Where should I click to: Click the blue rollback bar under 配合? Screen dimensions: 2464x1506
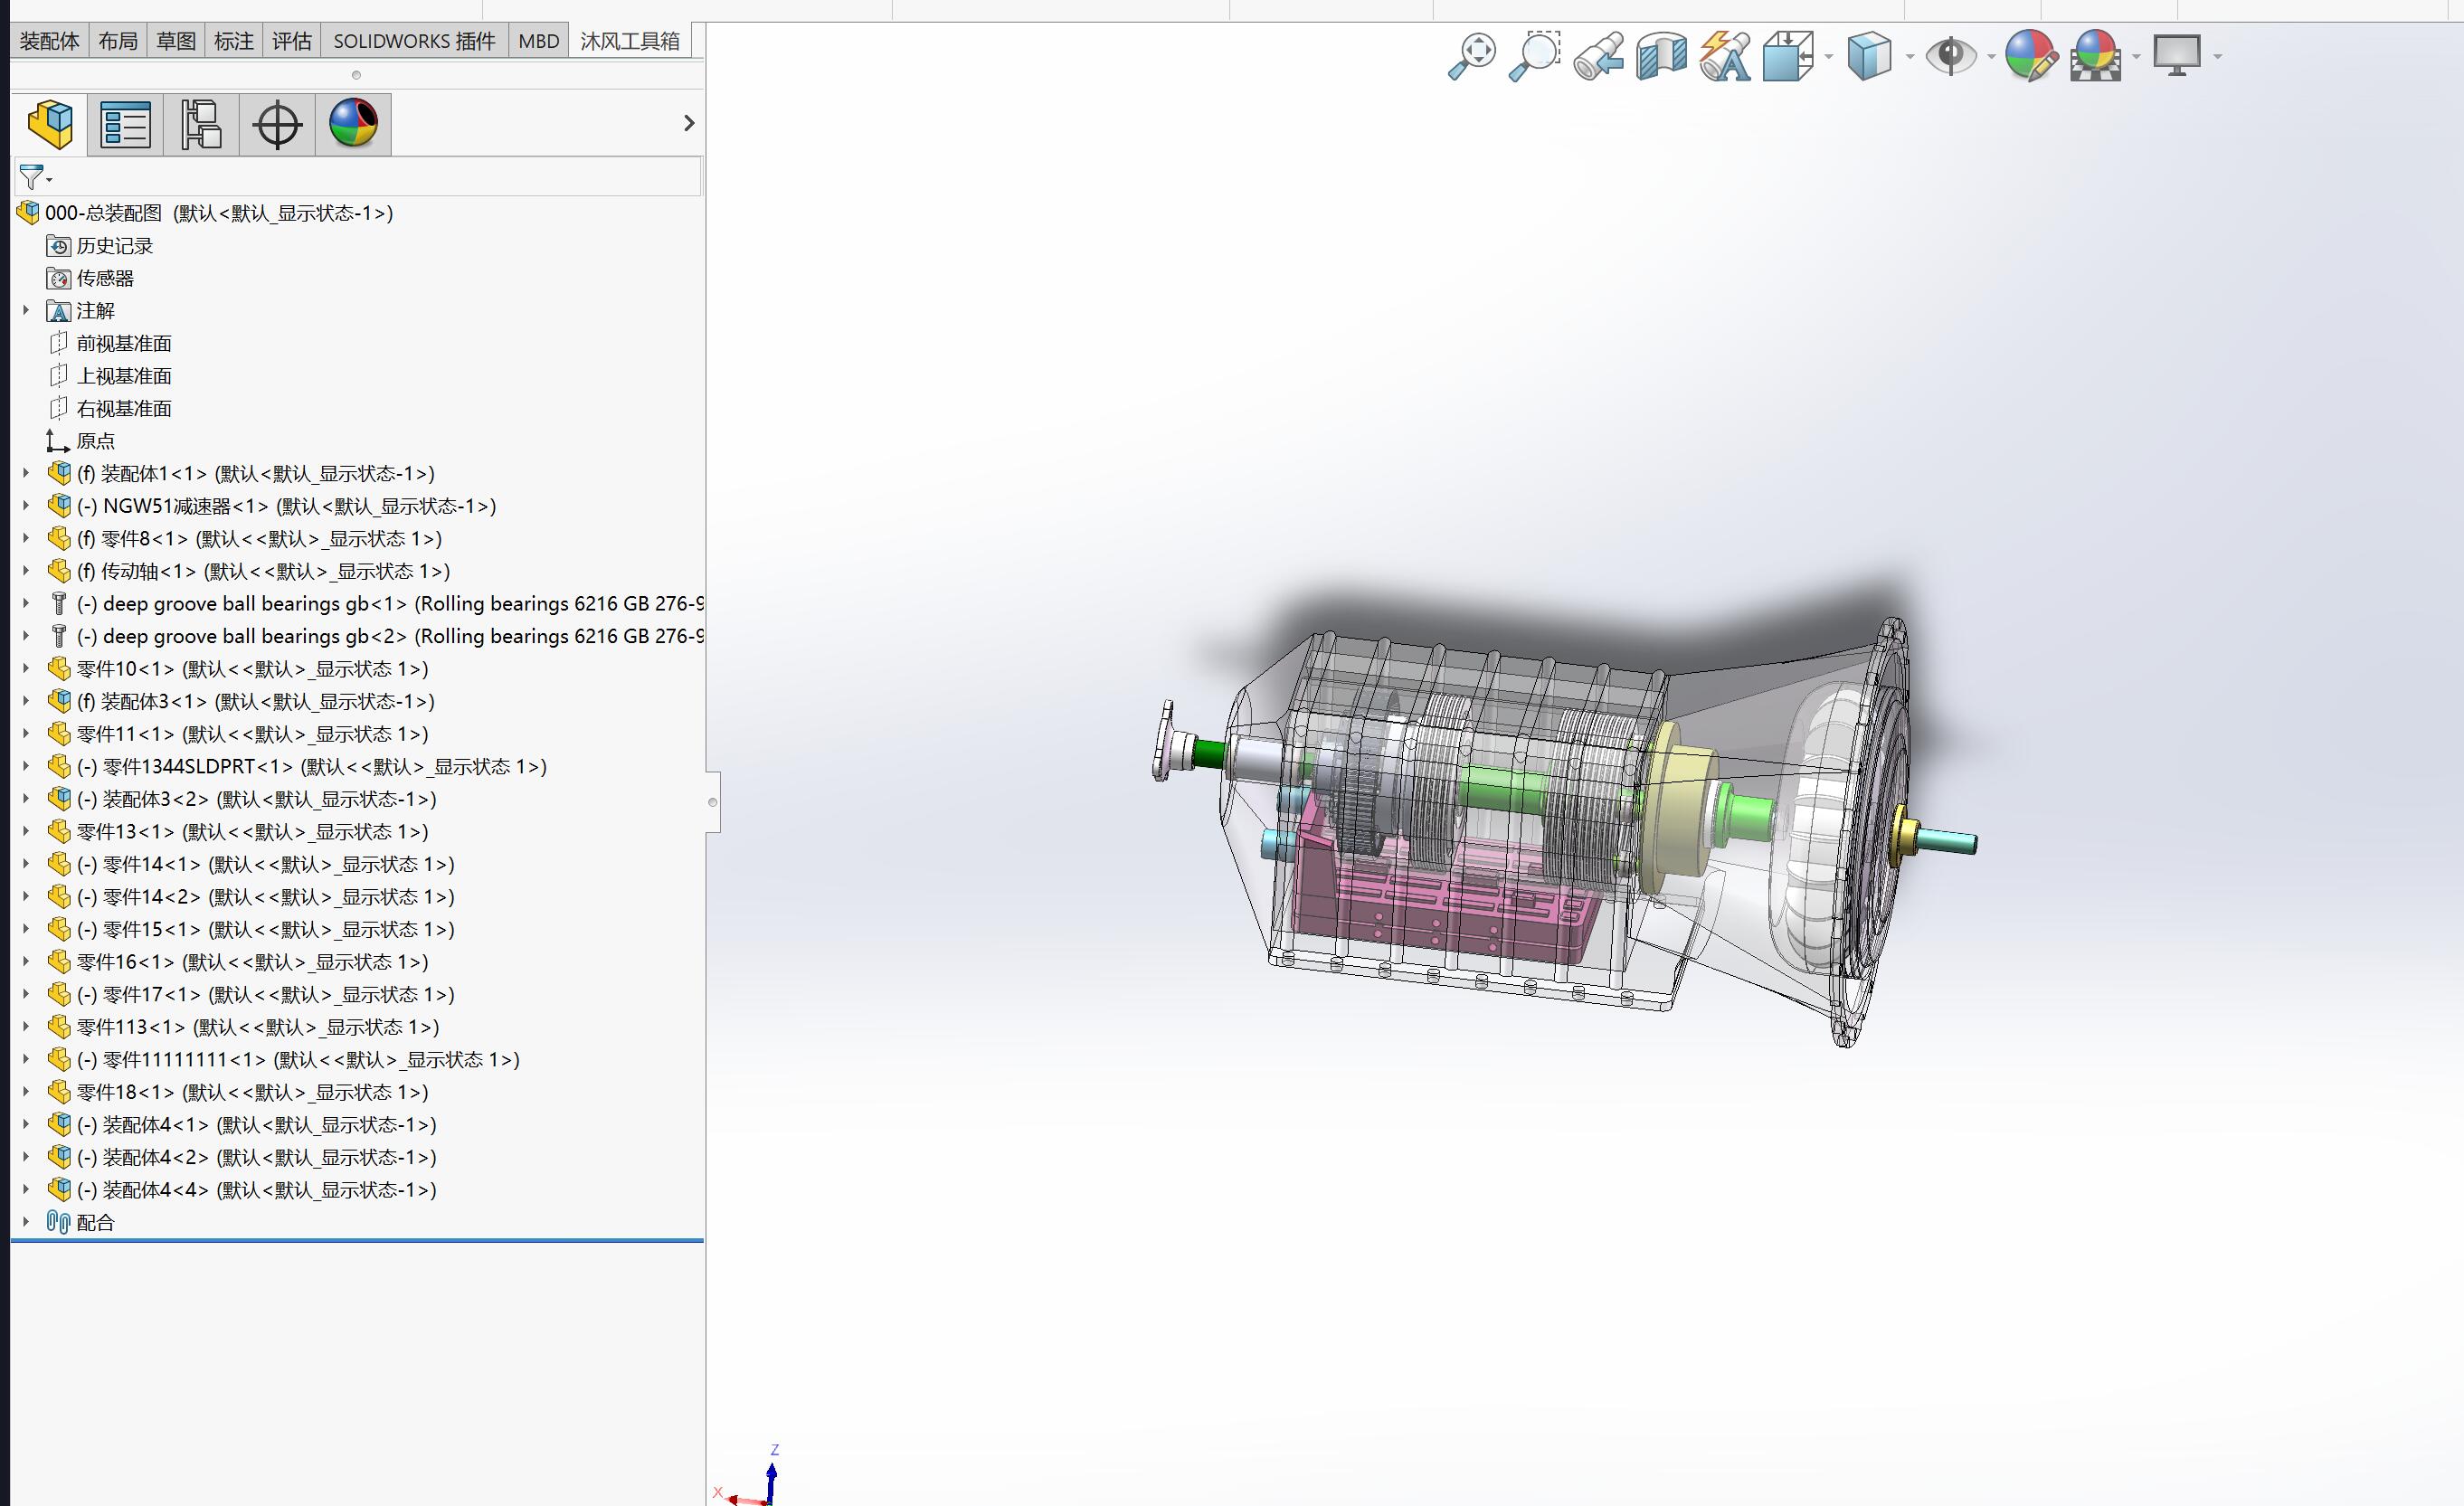click(x=357, y=1241)
